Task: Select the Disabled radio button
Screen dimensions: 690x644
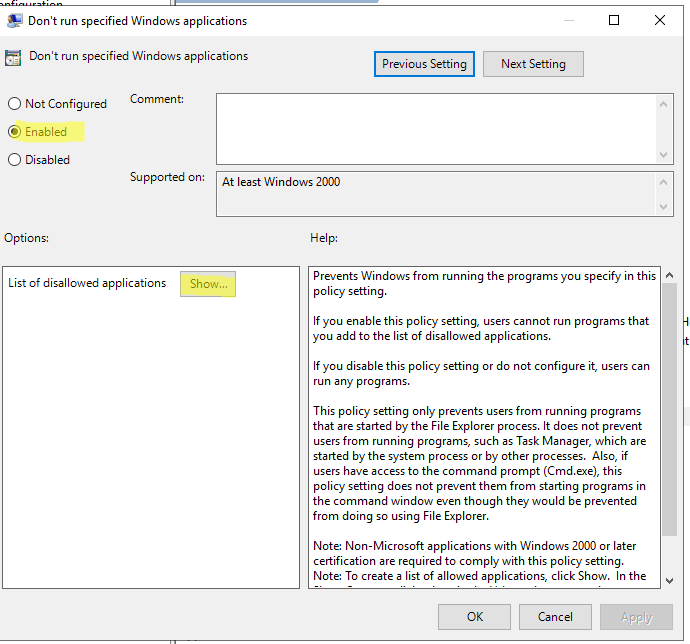Action: coord(15,159)
